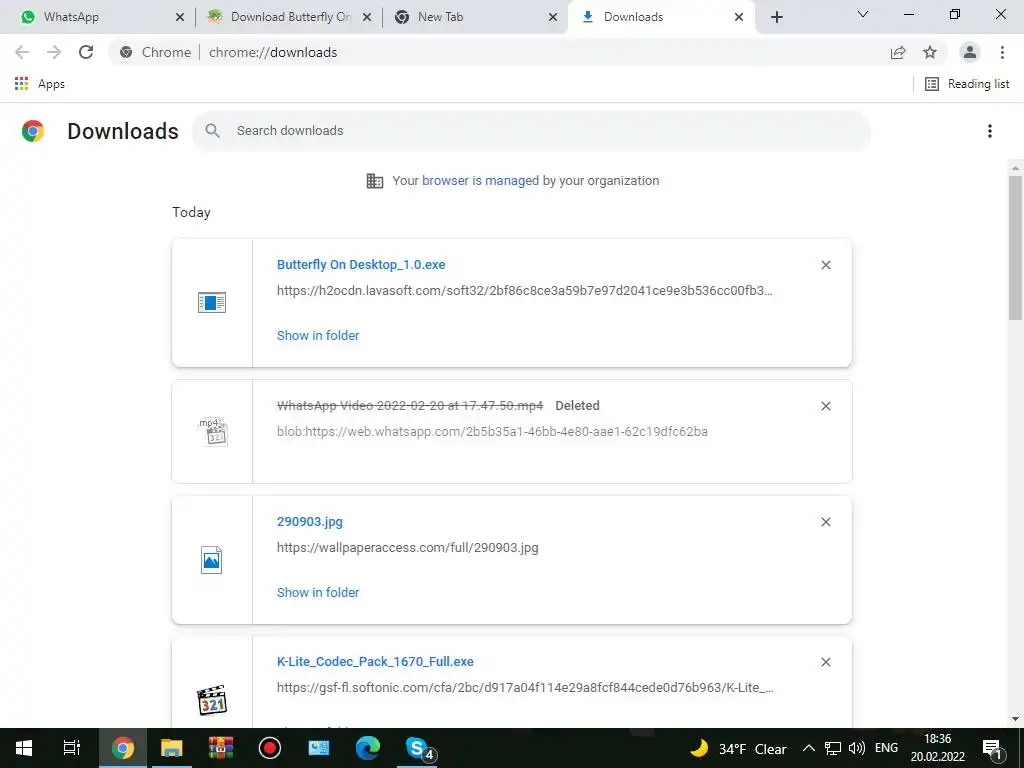This screenshot has height=768, width=1024.
Task: Open the Action Center notifications
Action: tap(992, 749)
